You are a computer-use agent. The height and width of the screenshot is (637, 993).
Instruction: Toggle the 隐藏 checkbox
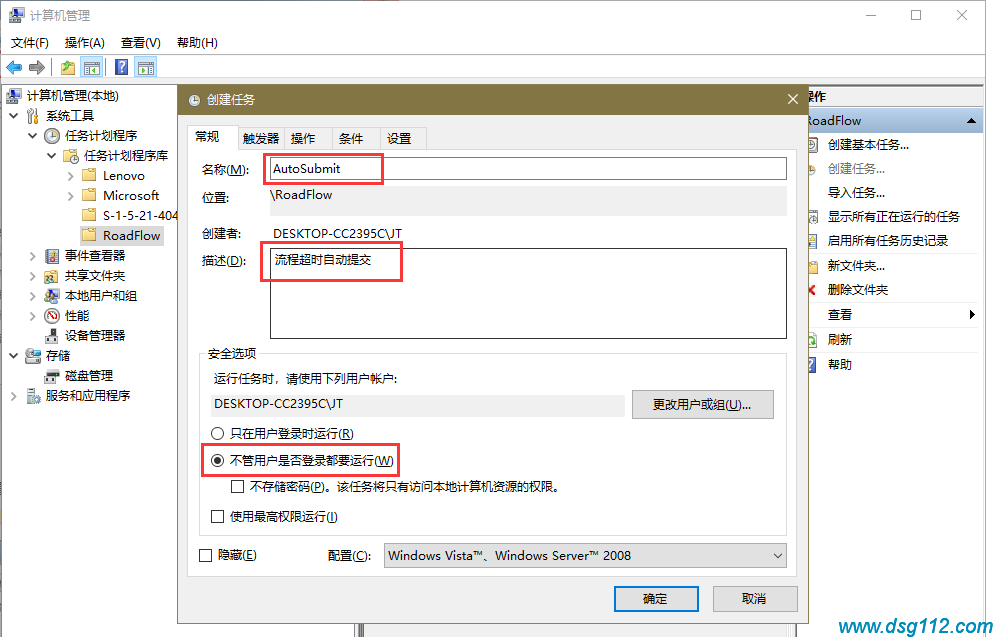pos(205,555)
